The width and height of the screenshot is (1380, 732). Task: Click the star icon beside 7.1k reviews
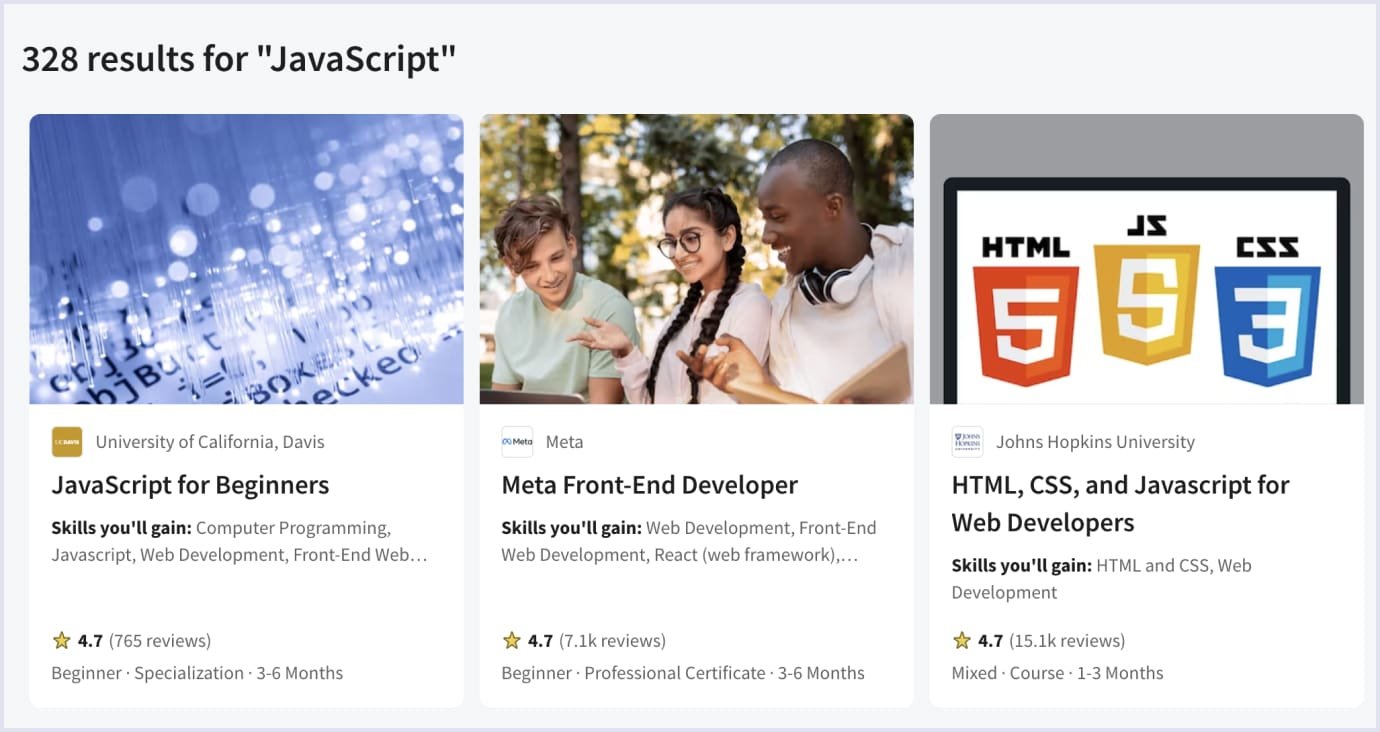512,640
